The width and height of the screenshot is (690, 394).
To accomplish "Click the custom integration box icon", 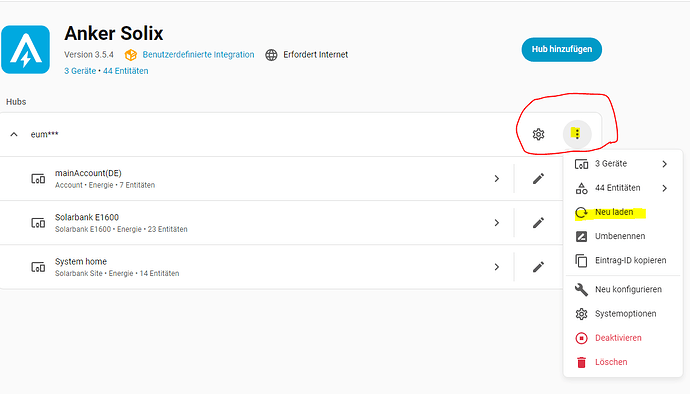I will 131,55.
